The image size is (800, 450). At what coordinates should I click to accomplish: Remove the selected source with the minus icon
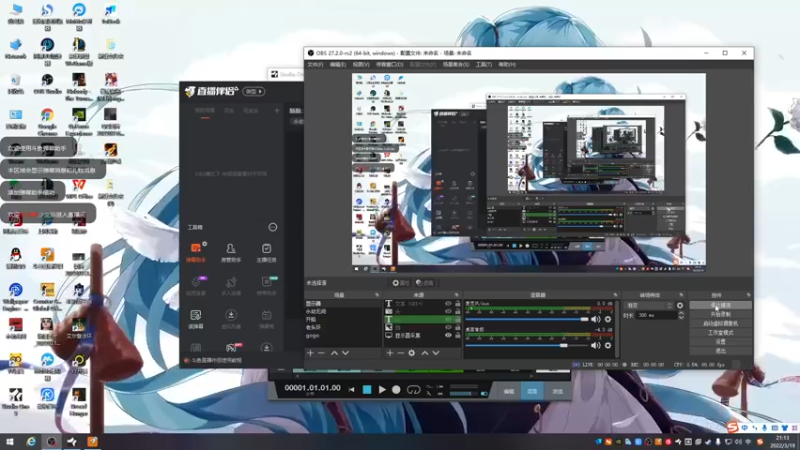coord(401,353)
